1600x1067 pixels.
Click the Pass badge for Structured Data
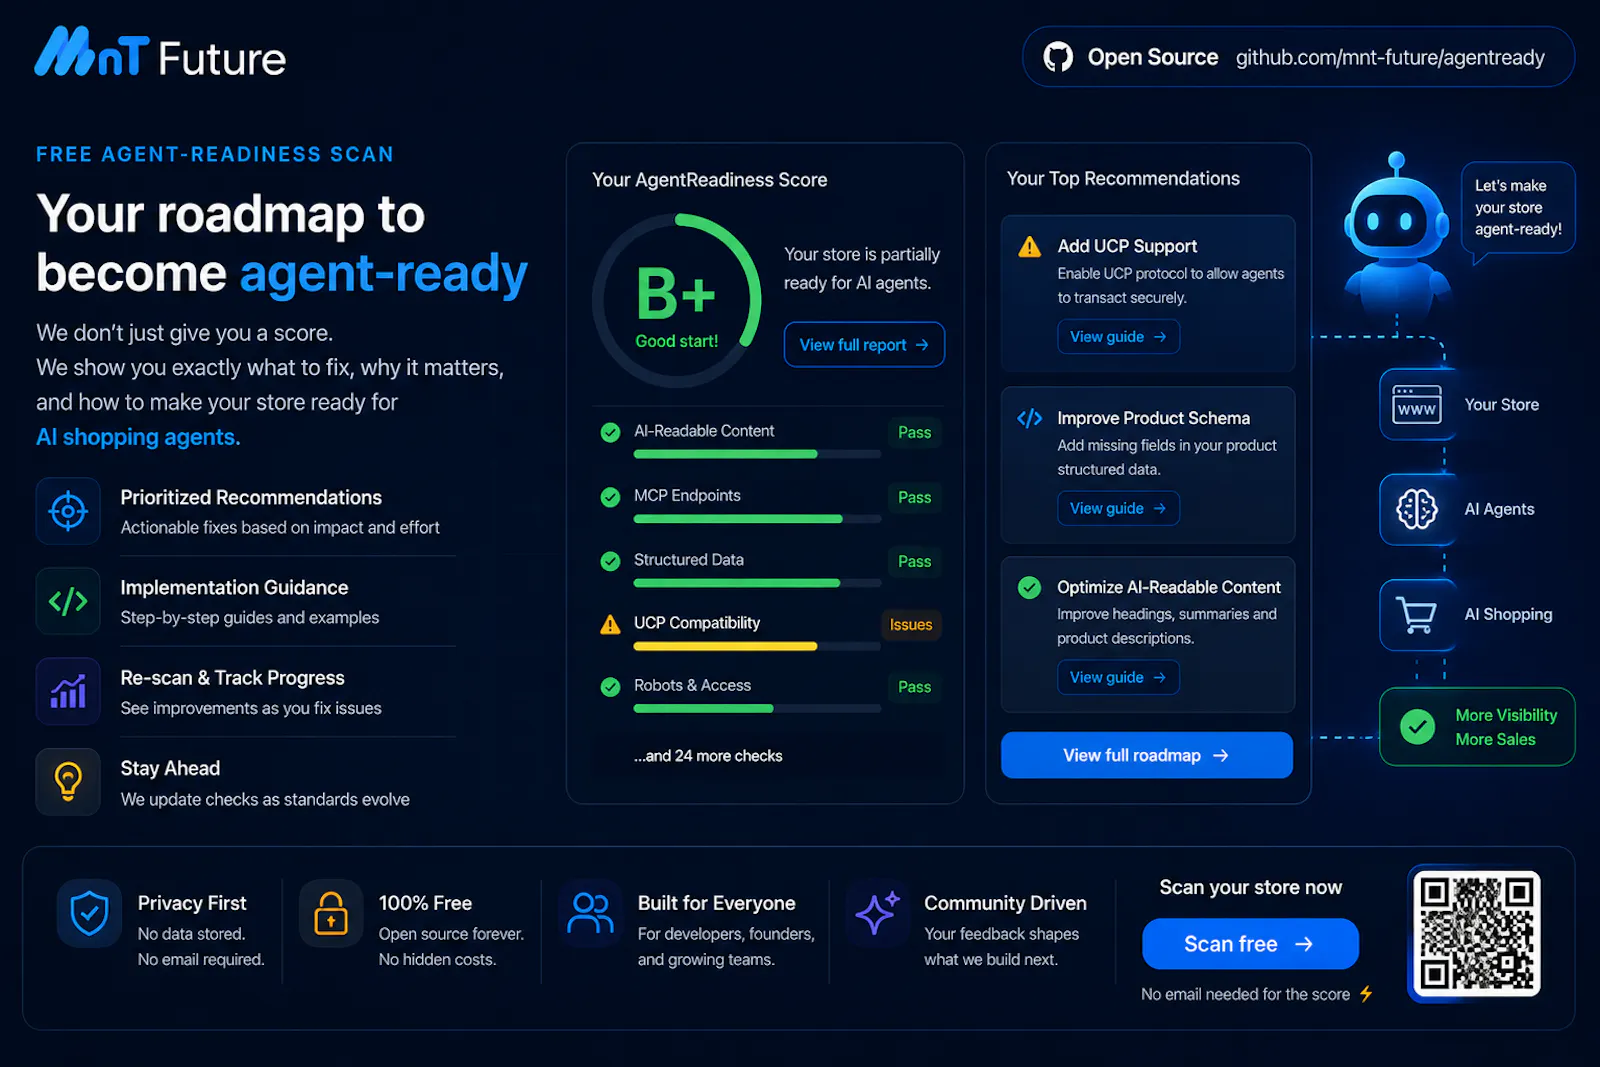914,561
